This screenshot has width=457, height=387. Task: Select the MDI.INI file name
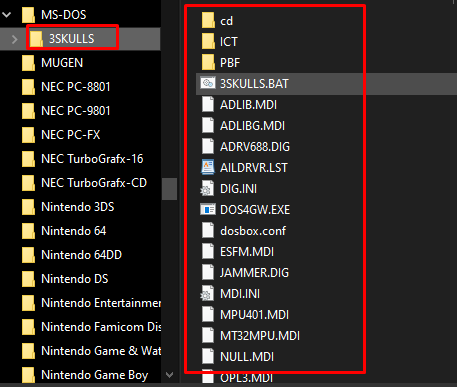tap(240, 294)
